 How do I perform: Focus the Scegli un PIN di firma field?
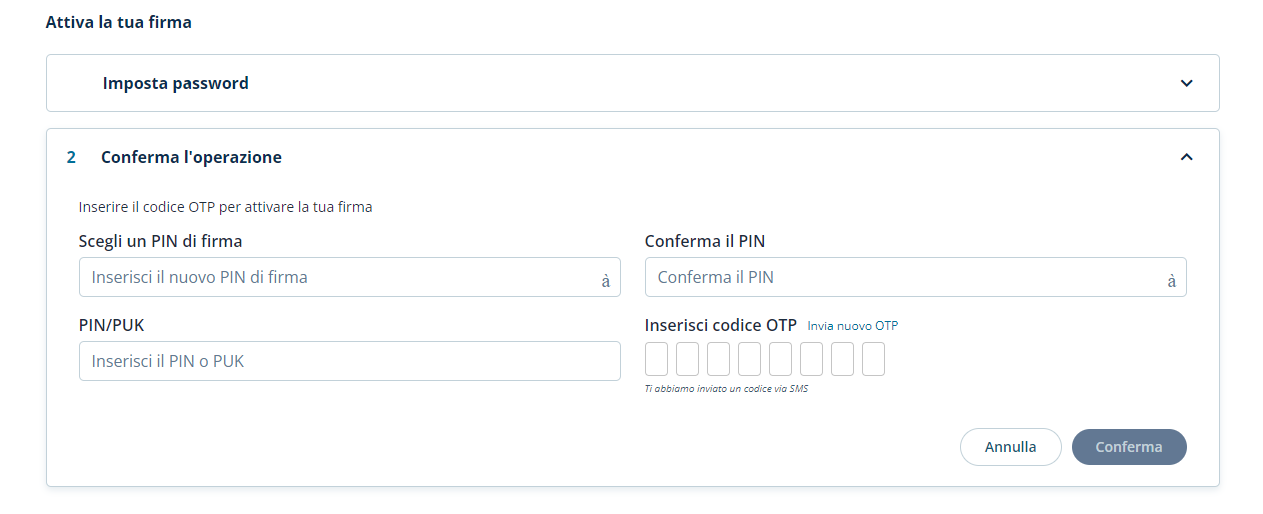coord(335,277)
